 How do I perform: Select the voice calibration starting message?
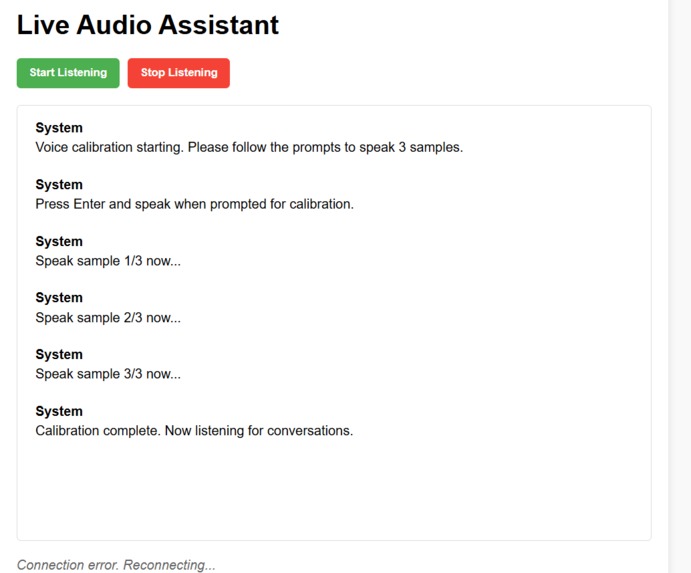tap(249, 147)
